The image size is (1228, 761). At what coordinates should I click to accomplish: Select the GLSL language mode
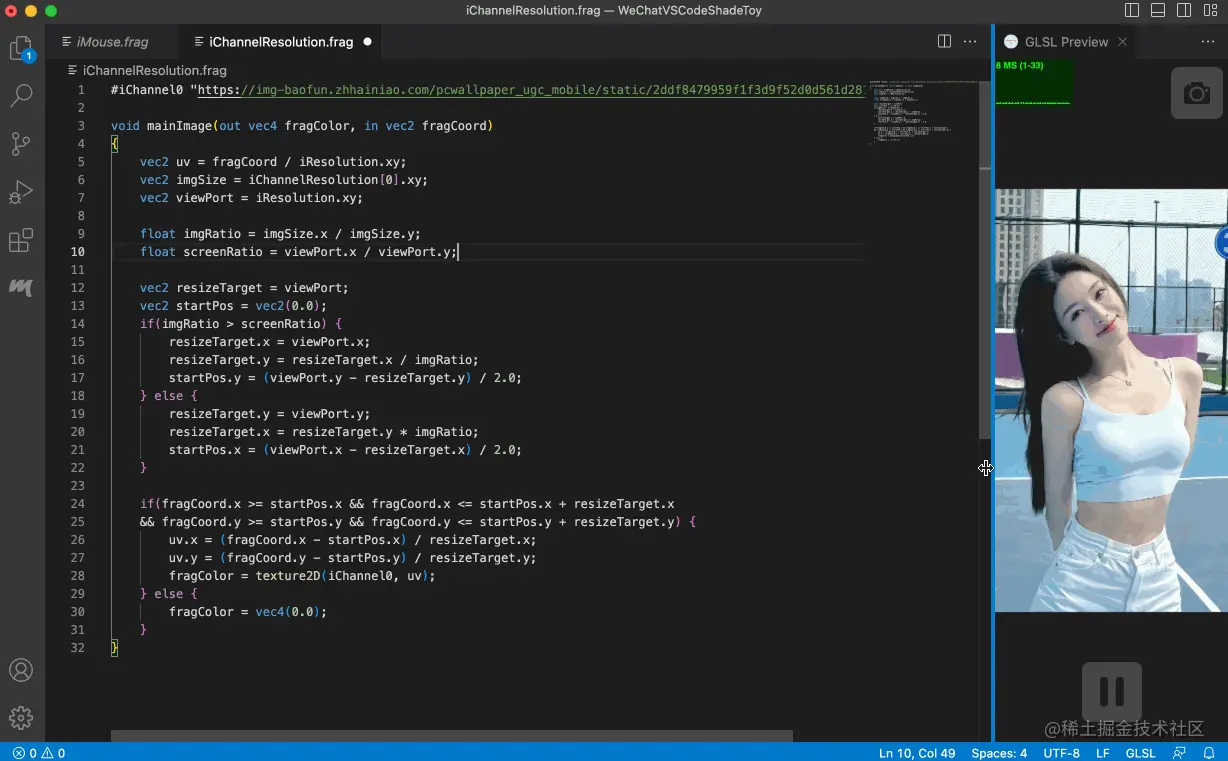(1141, 753)
